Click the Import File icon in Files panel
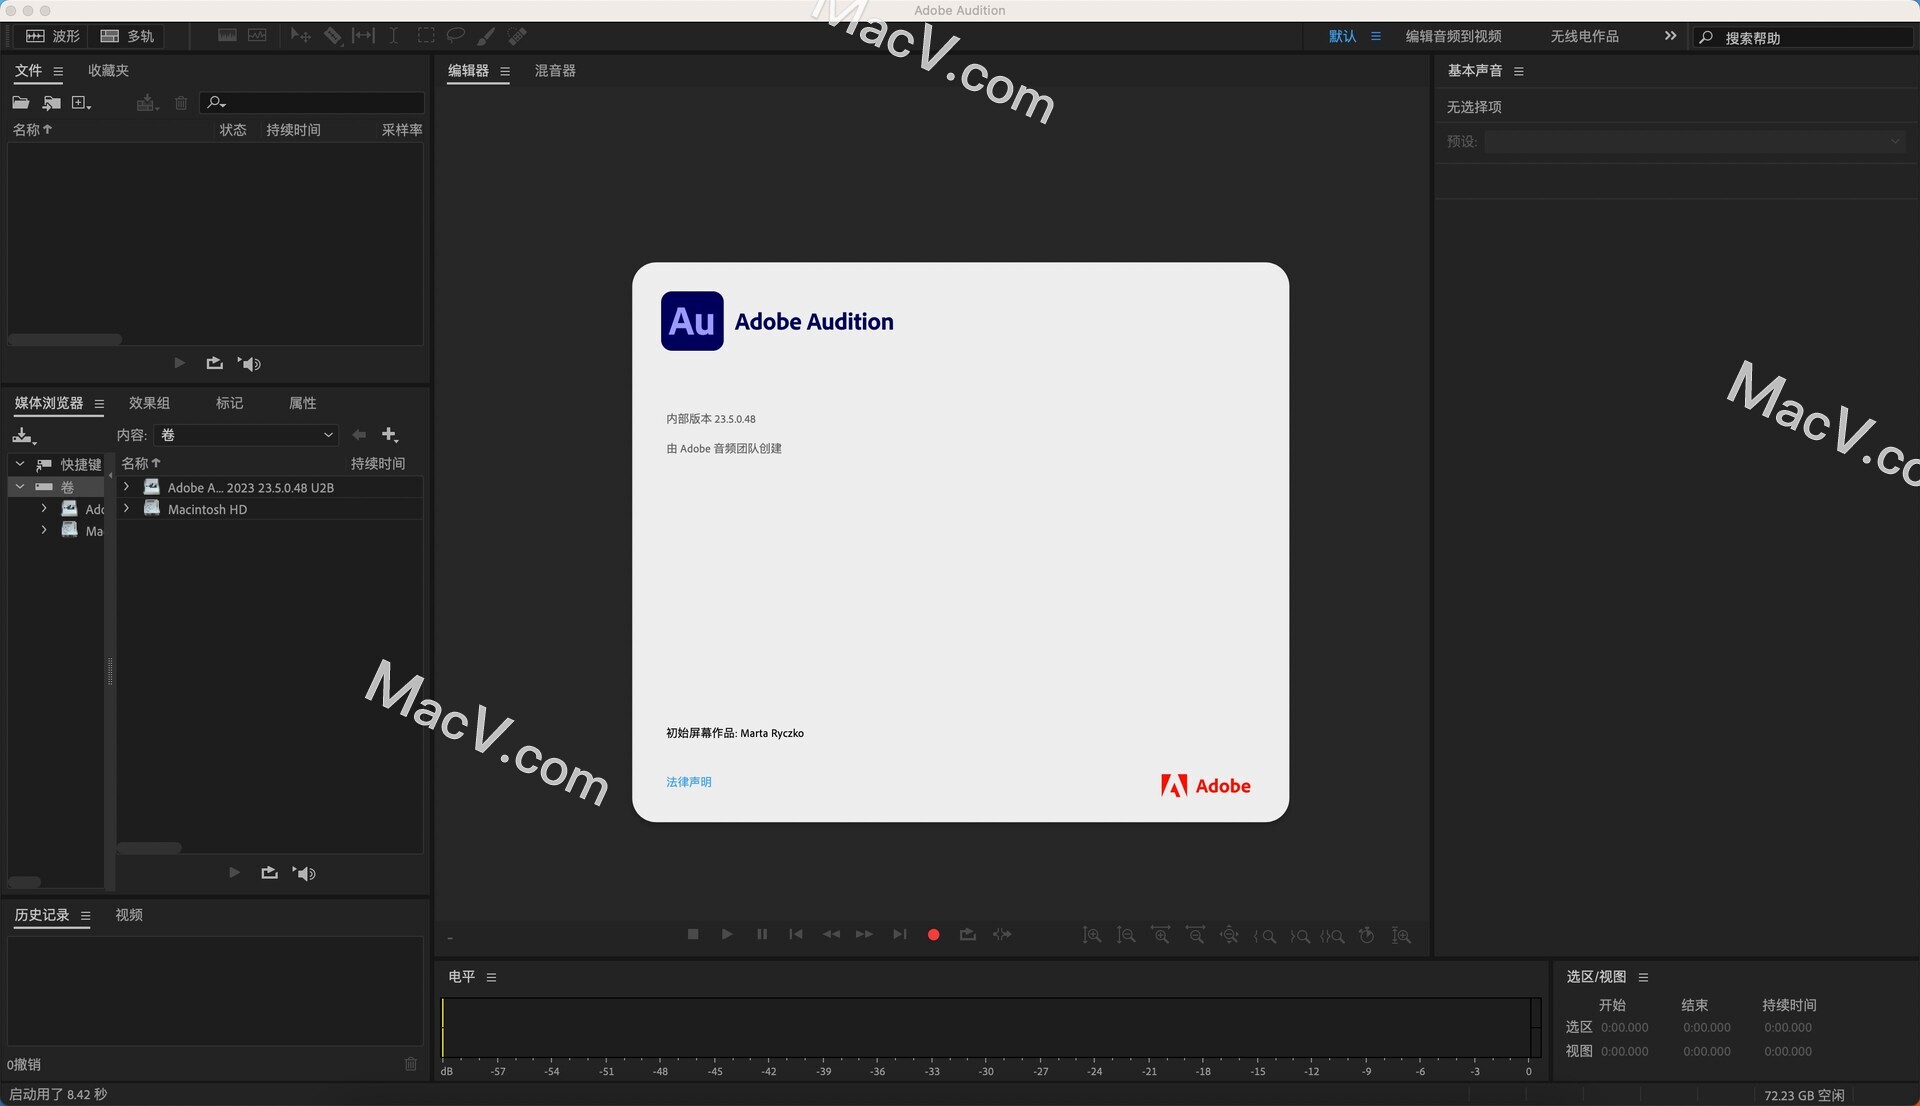This screenshot has width=1920, height=1106. 52,103
